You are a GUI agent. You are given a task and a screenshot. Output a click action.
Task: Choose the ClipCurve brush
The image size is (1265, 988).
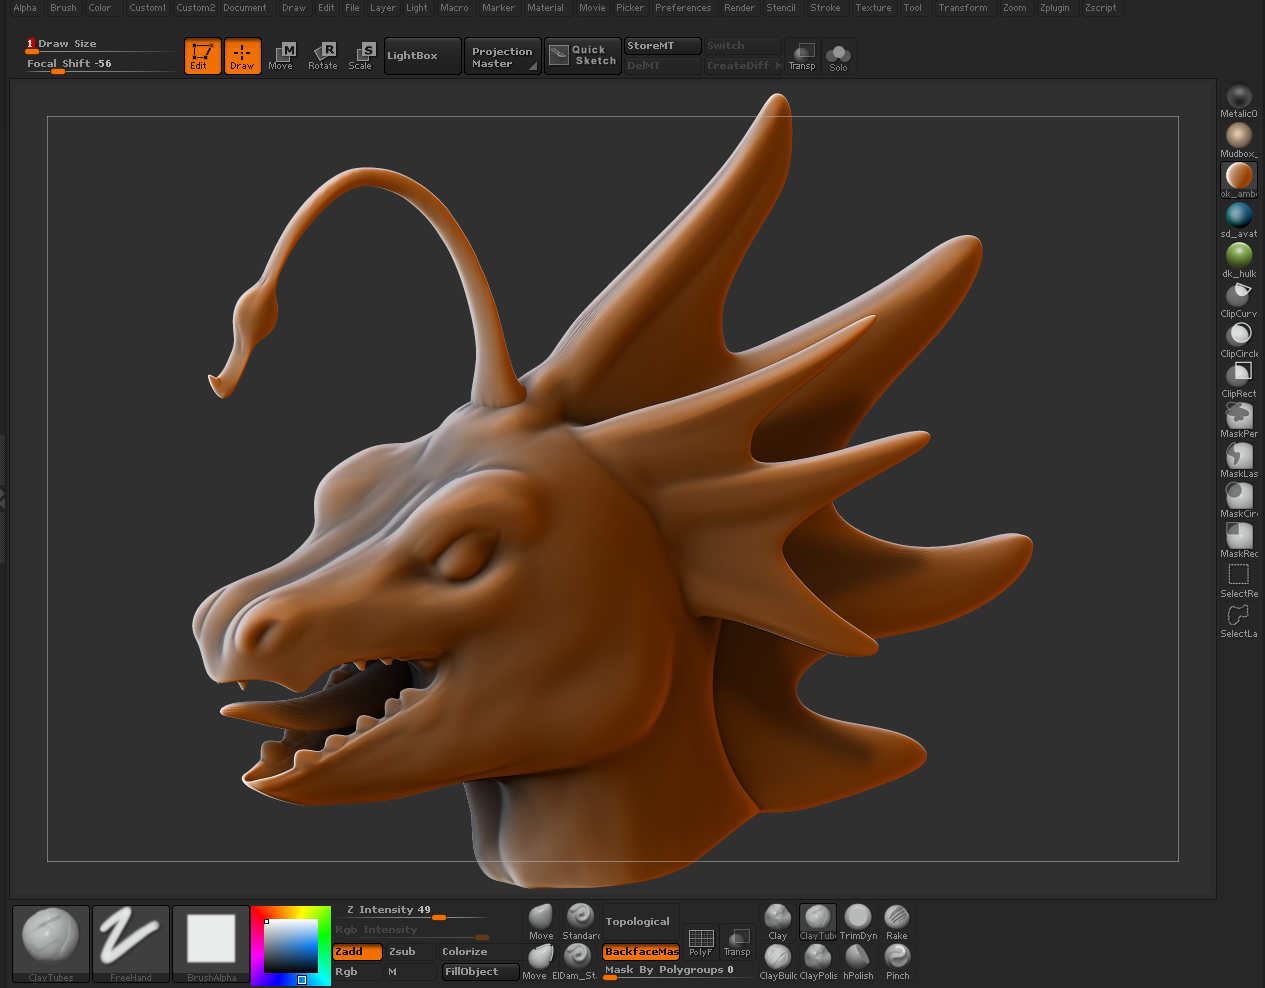pos(1239,298)
